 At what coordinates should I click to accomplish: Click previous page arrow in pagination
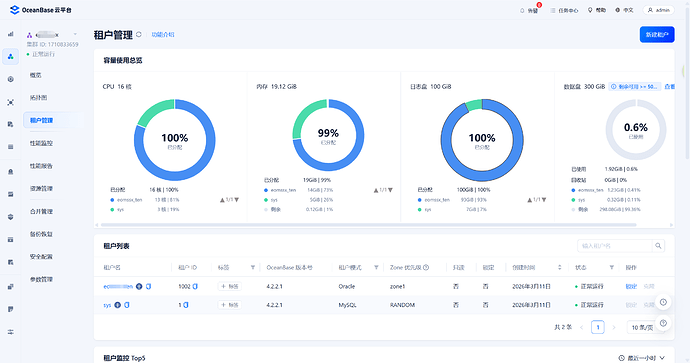[x=581, y=327]
